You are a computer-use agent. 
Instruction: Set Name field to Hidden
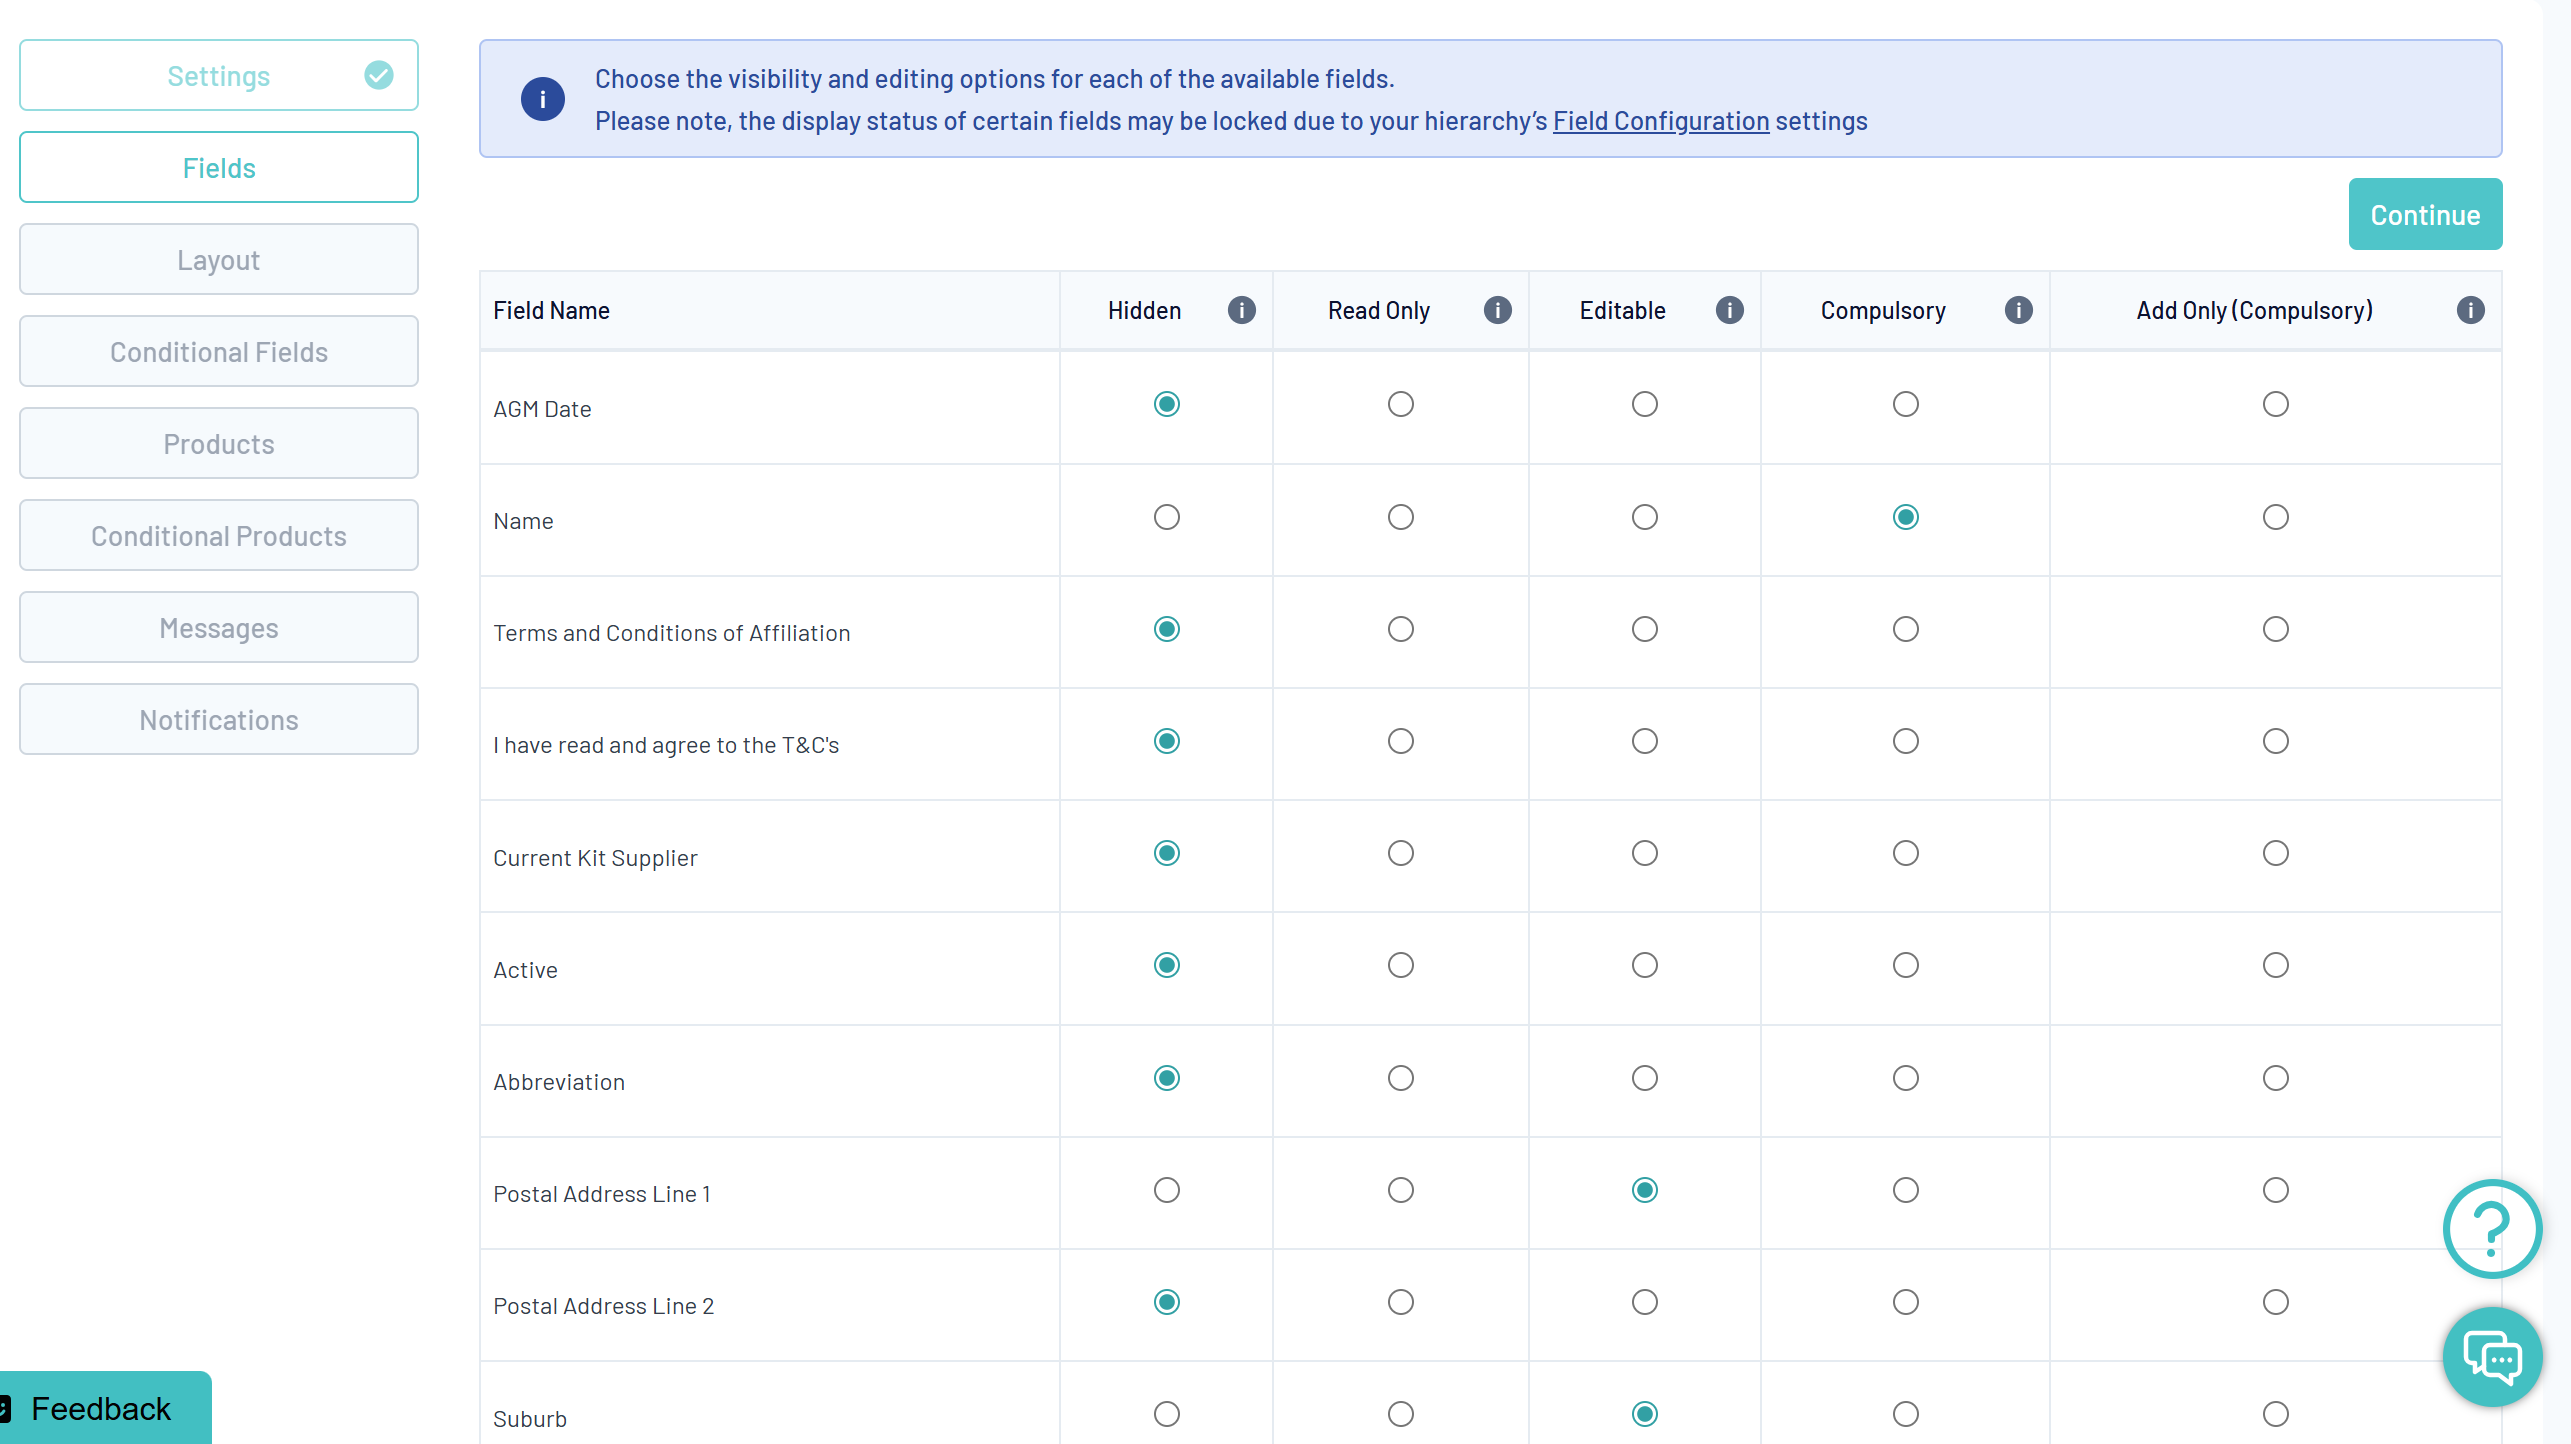tap(1166, 517)
